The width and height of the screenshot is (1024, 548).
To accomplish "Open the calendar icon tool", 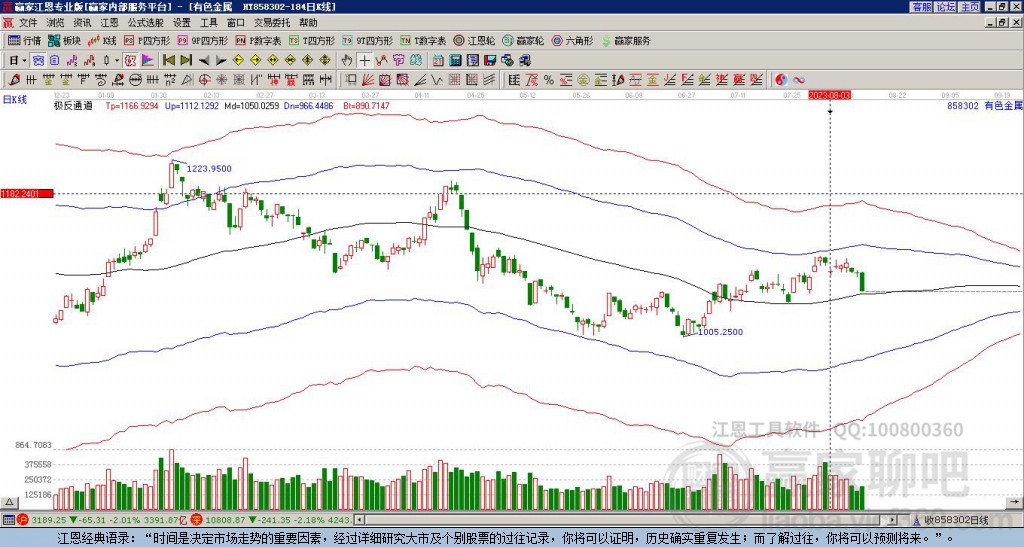I will [438, 61].
